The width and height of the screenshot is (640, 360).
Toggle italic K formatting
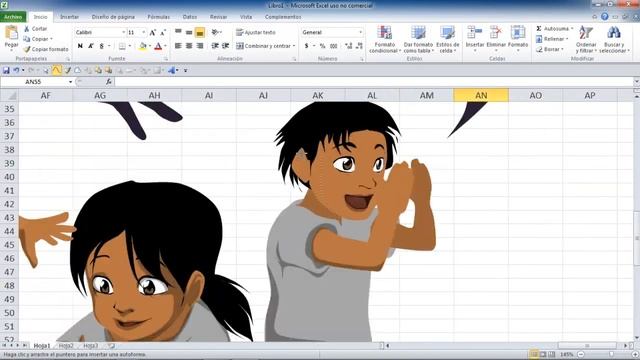coord(91,46)
